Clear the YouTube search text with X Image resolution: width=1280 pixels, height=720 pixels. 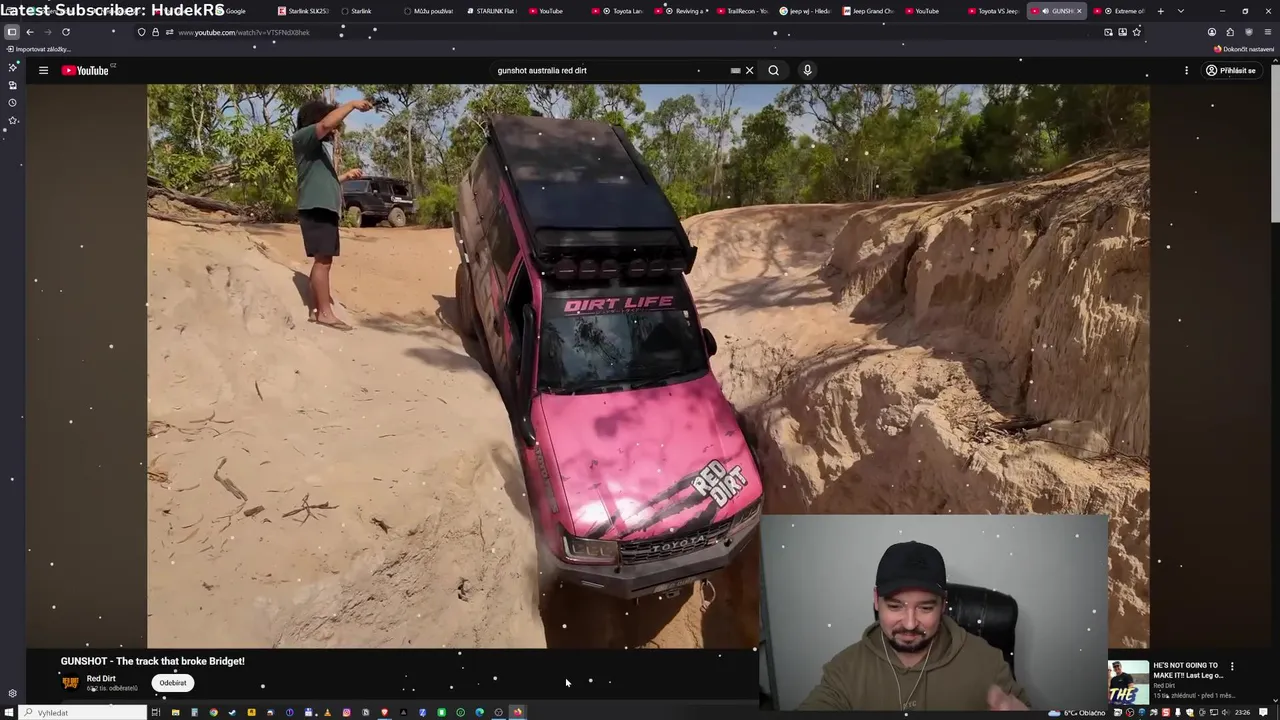749,70
